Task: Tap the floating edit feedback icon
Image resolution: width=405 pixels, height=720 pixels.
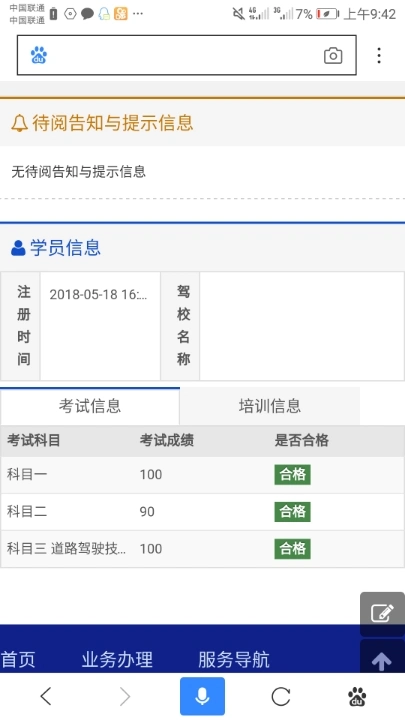Action: [382, 613]
